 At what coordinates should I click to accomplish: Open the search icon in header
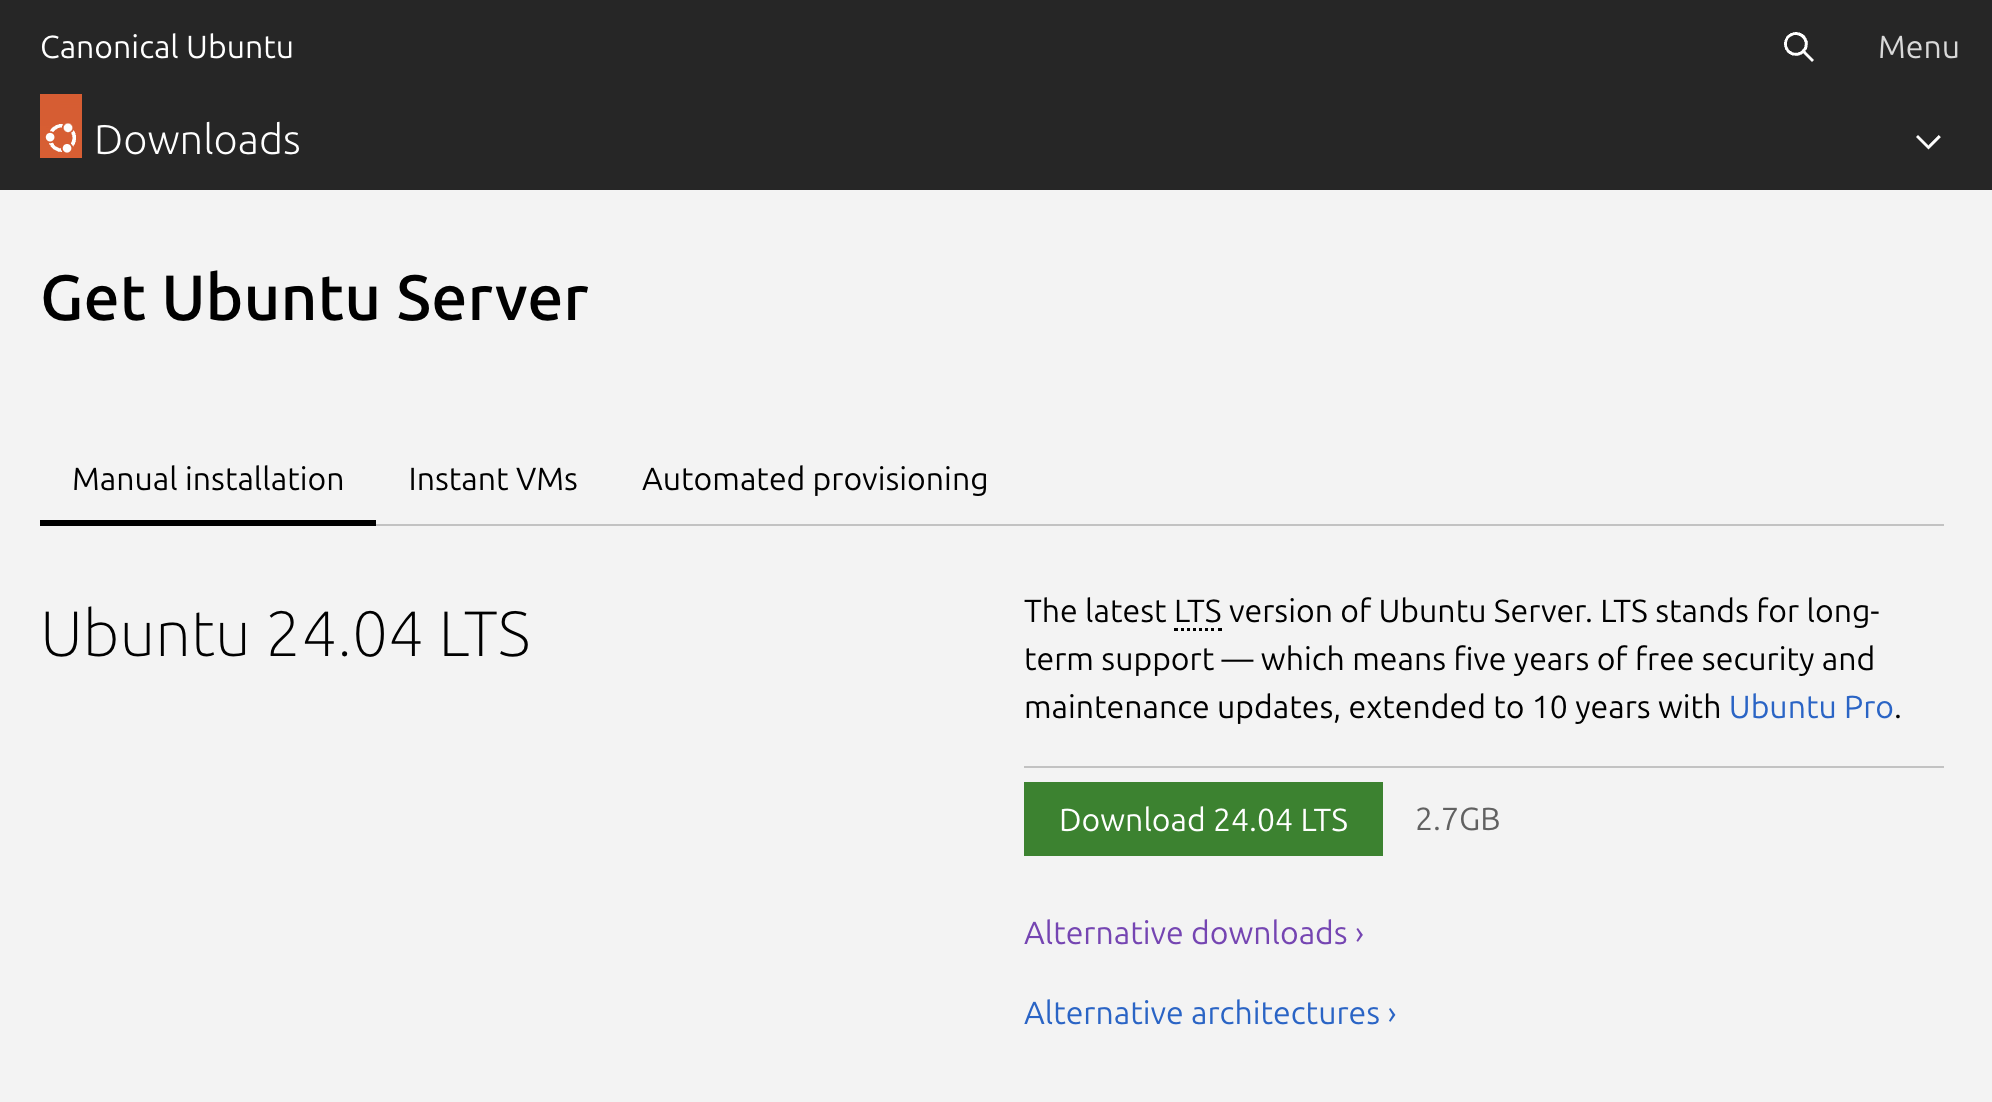(x=1798, y=47)
